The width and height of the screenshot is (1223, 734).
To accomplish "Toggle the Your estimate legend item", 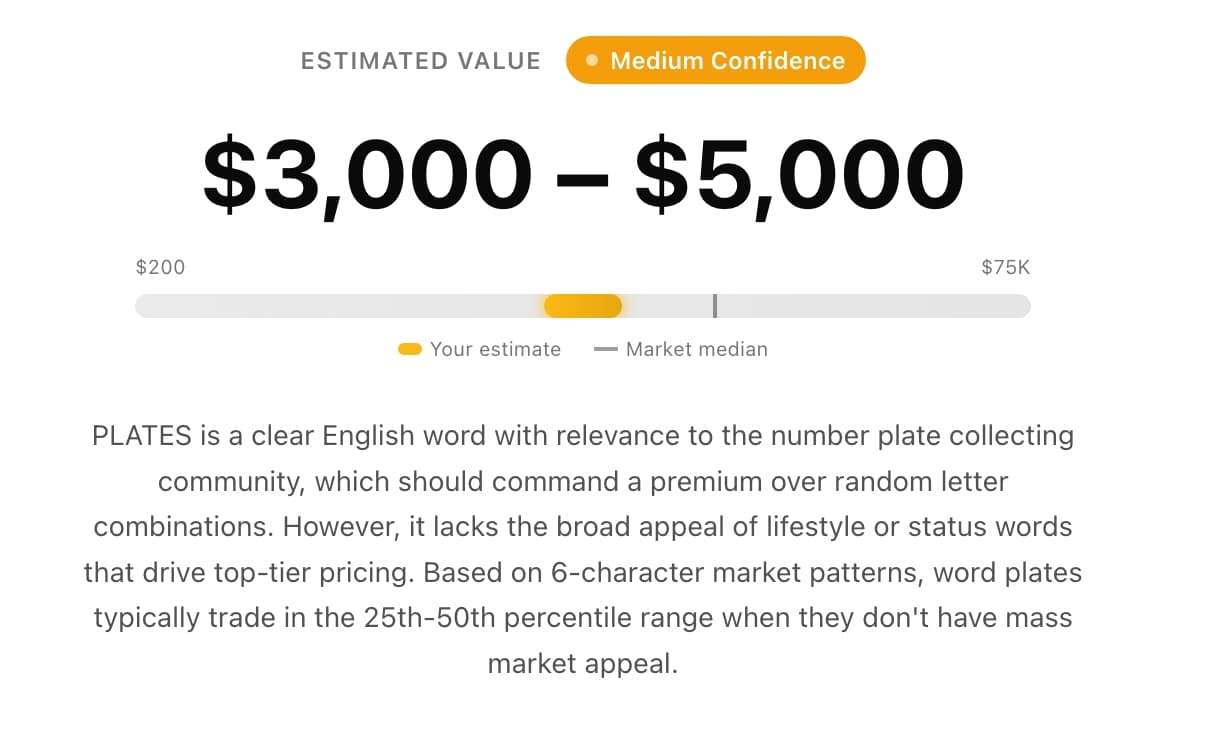I will [x=479, y=349].
